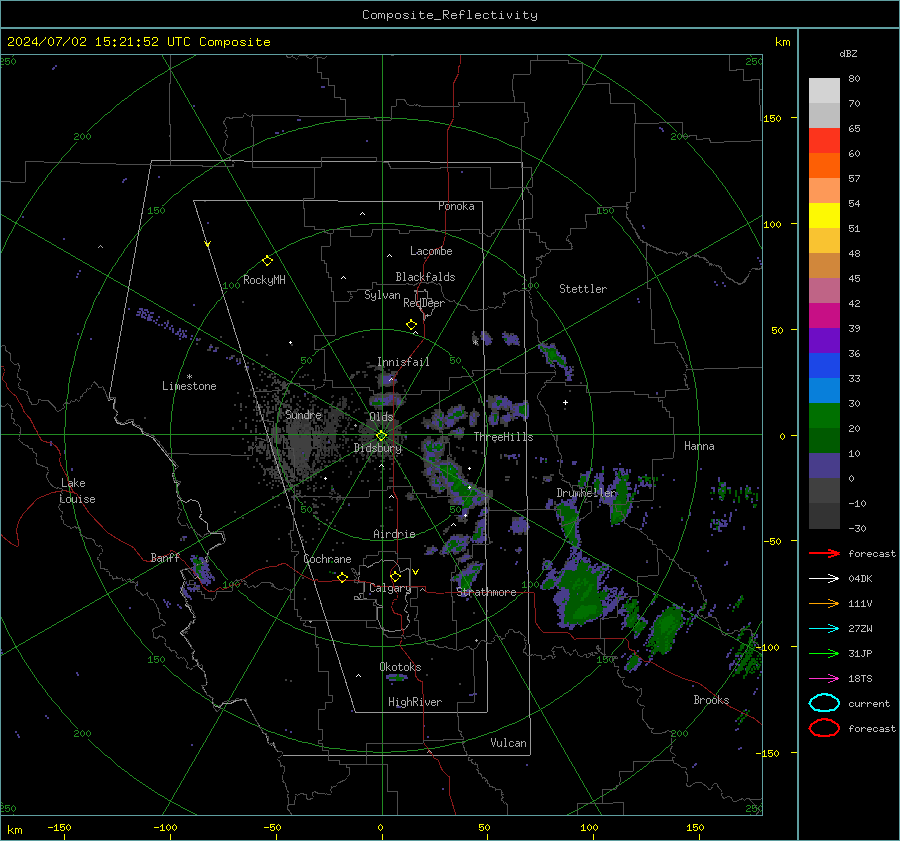Click the RedDeer city label
900x841 pixels.
424,303
